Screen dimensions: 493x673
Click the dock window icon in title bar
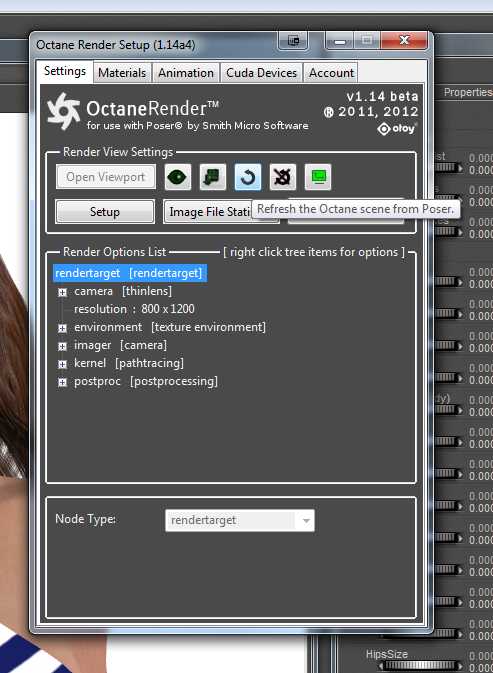(x=293, y=41)
